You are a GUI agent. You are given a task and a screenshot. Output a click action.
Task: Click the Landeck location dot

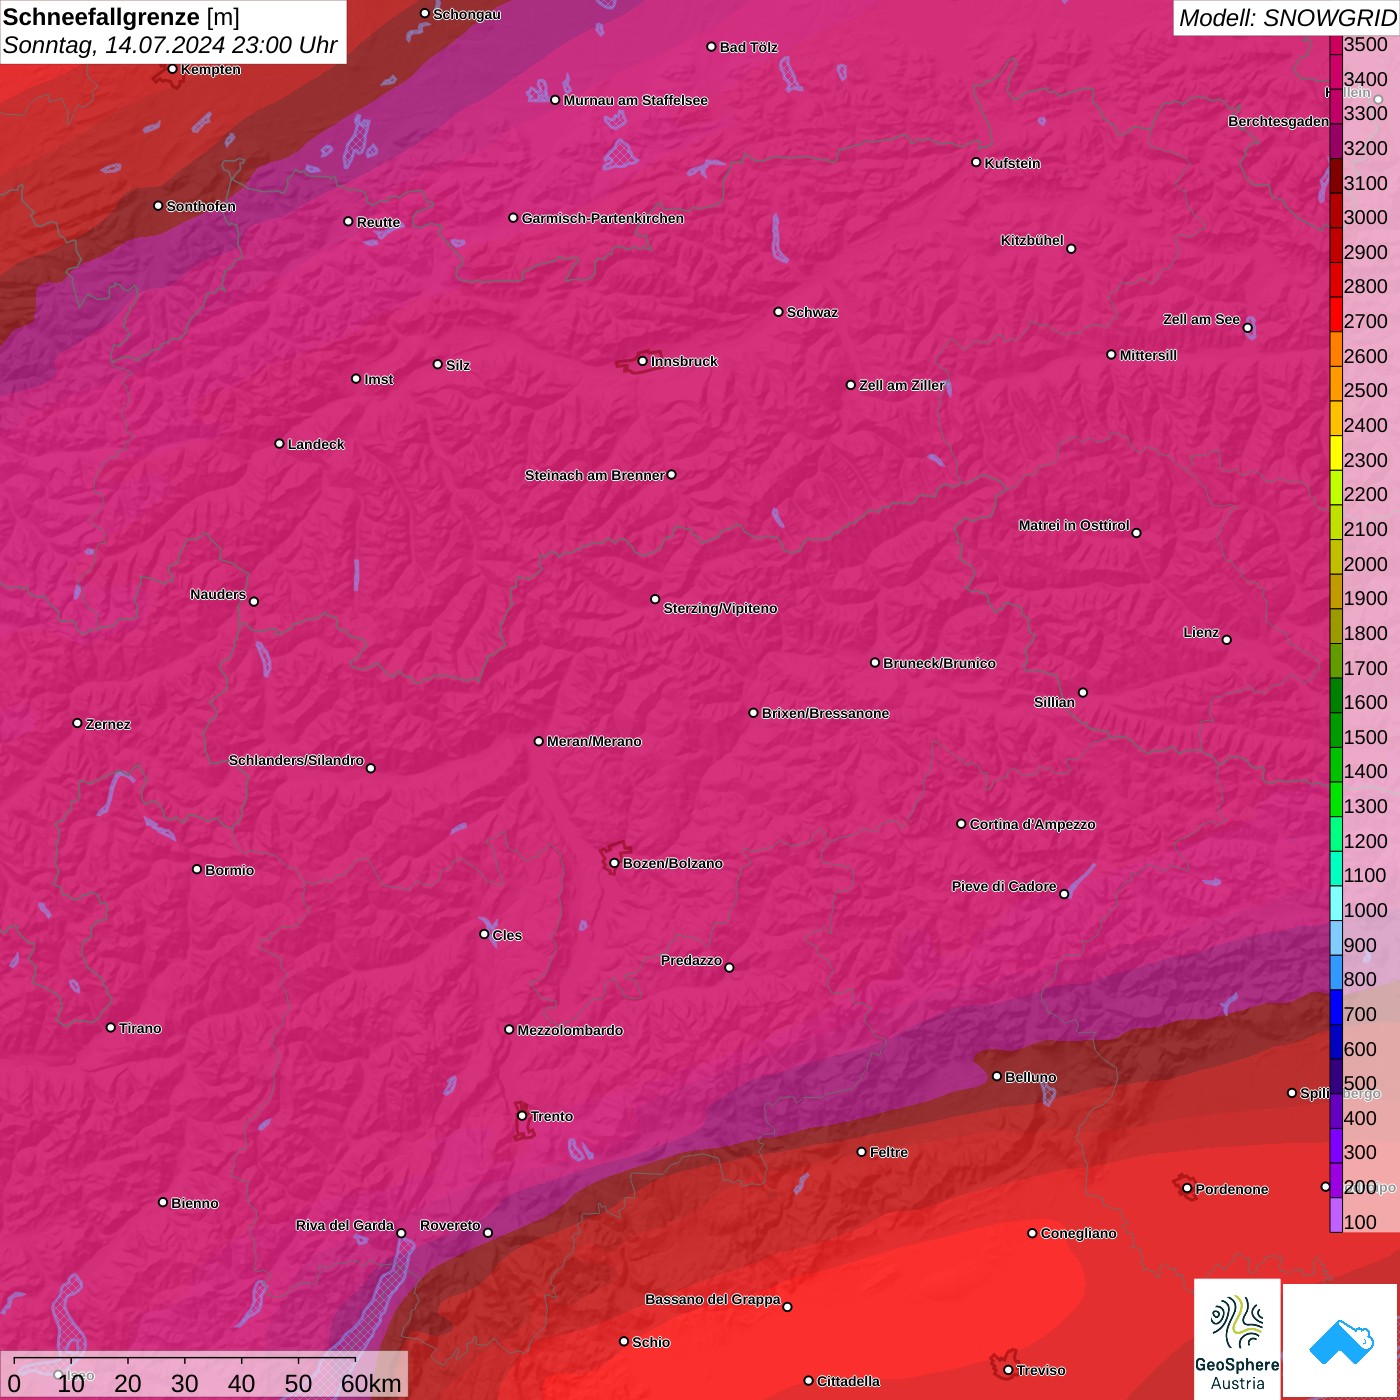(x=279, y=443)
